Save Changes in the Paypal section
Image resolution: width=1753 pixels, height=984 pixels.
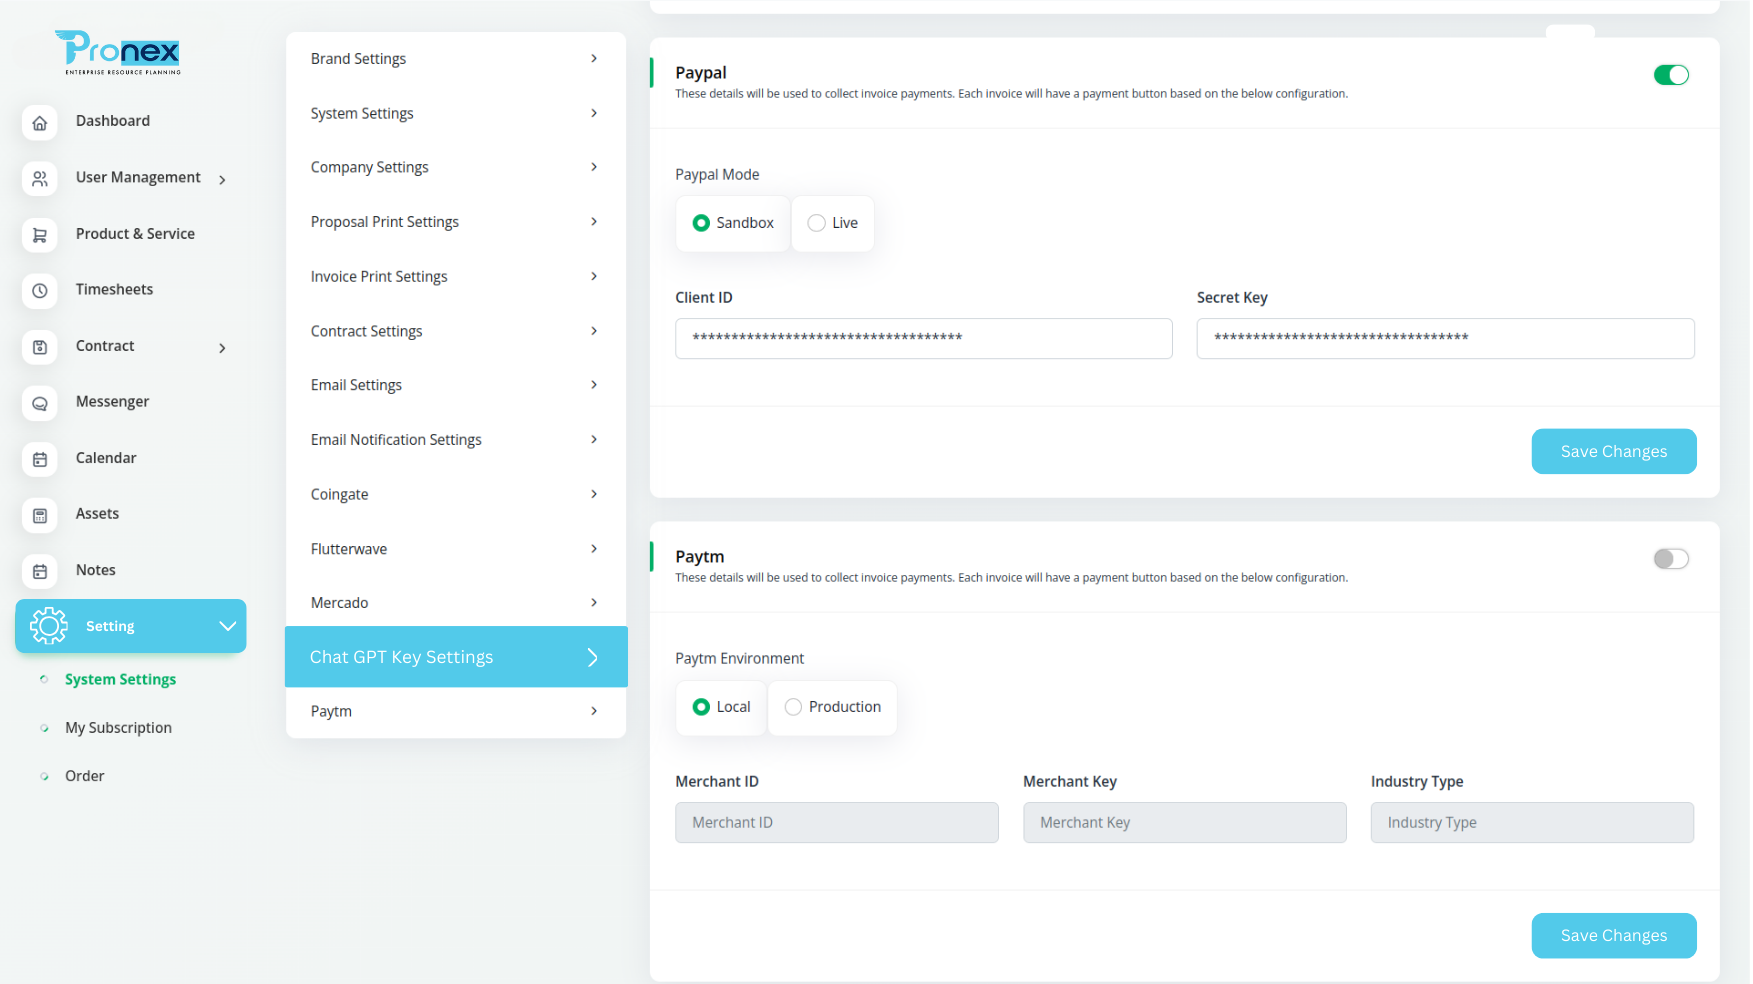(x=1613, y=452)
